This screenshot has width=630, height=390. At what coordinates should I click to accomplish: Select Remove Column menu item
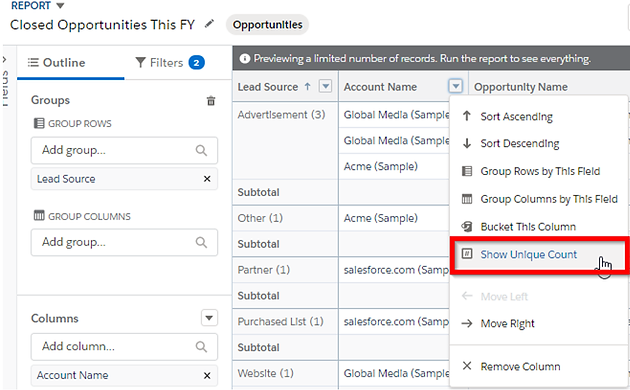(538, 366)
